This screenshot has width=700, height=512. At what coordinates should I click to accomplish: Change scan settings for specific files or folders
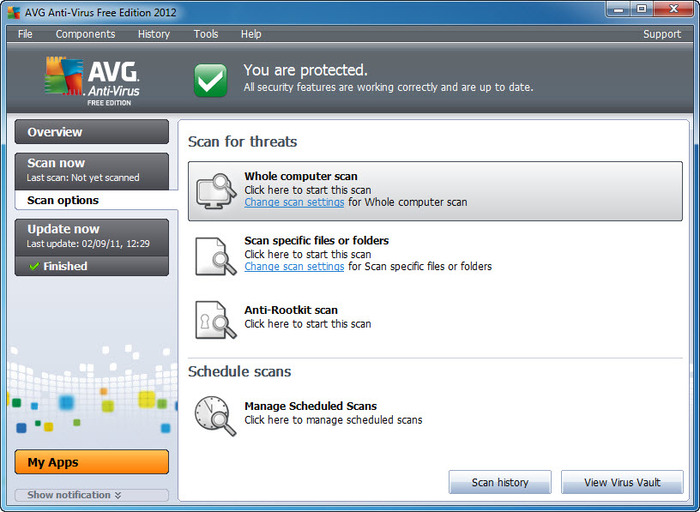[294, 266]
